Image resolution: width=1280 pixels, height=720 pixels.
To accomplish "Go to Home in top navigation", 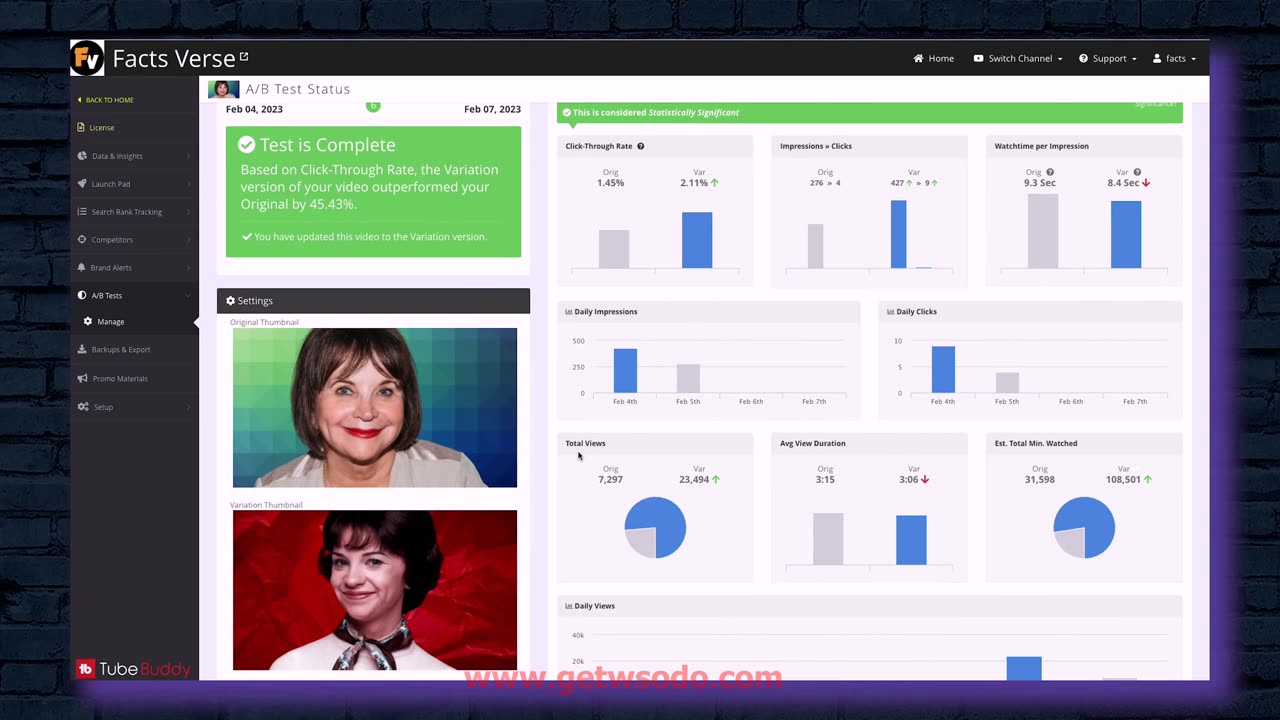I will tap(934, 58).
